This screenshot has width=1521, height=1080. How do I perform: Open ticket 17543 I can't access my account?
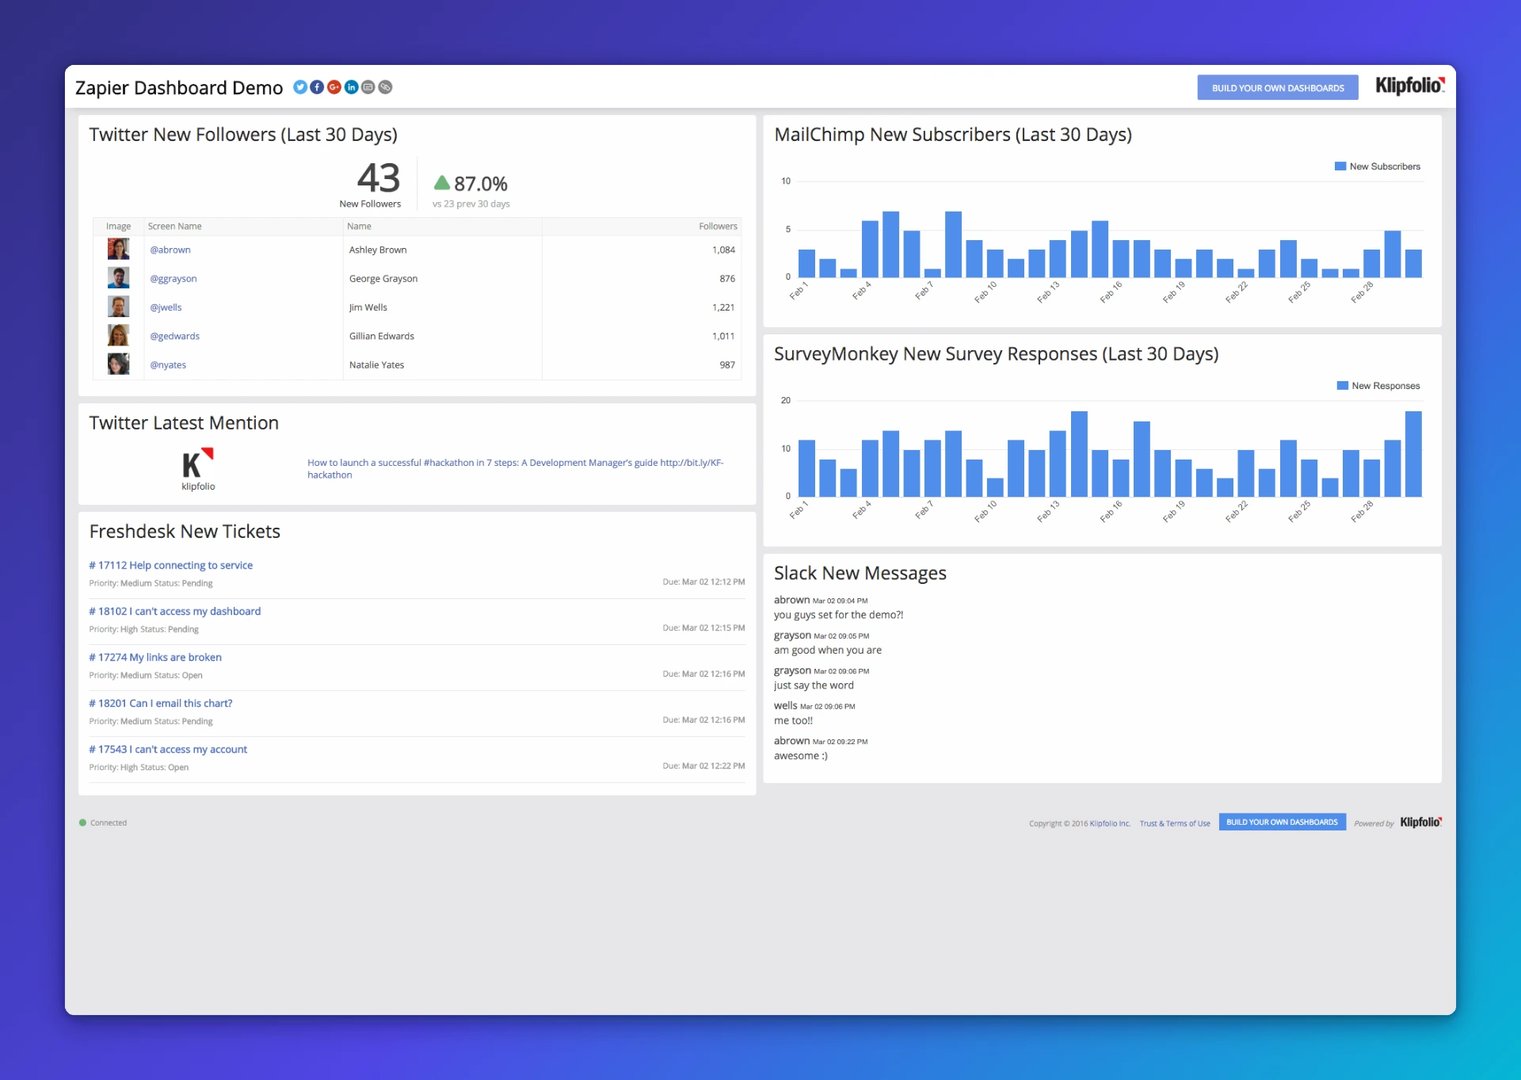point(168,750)
